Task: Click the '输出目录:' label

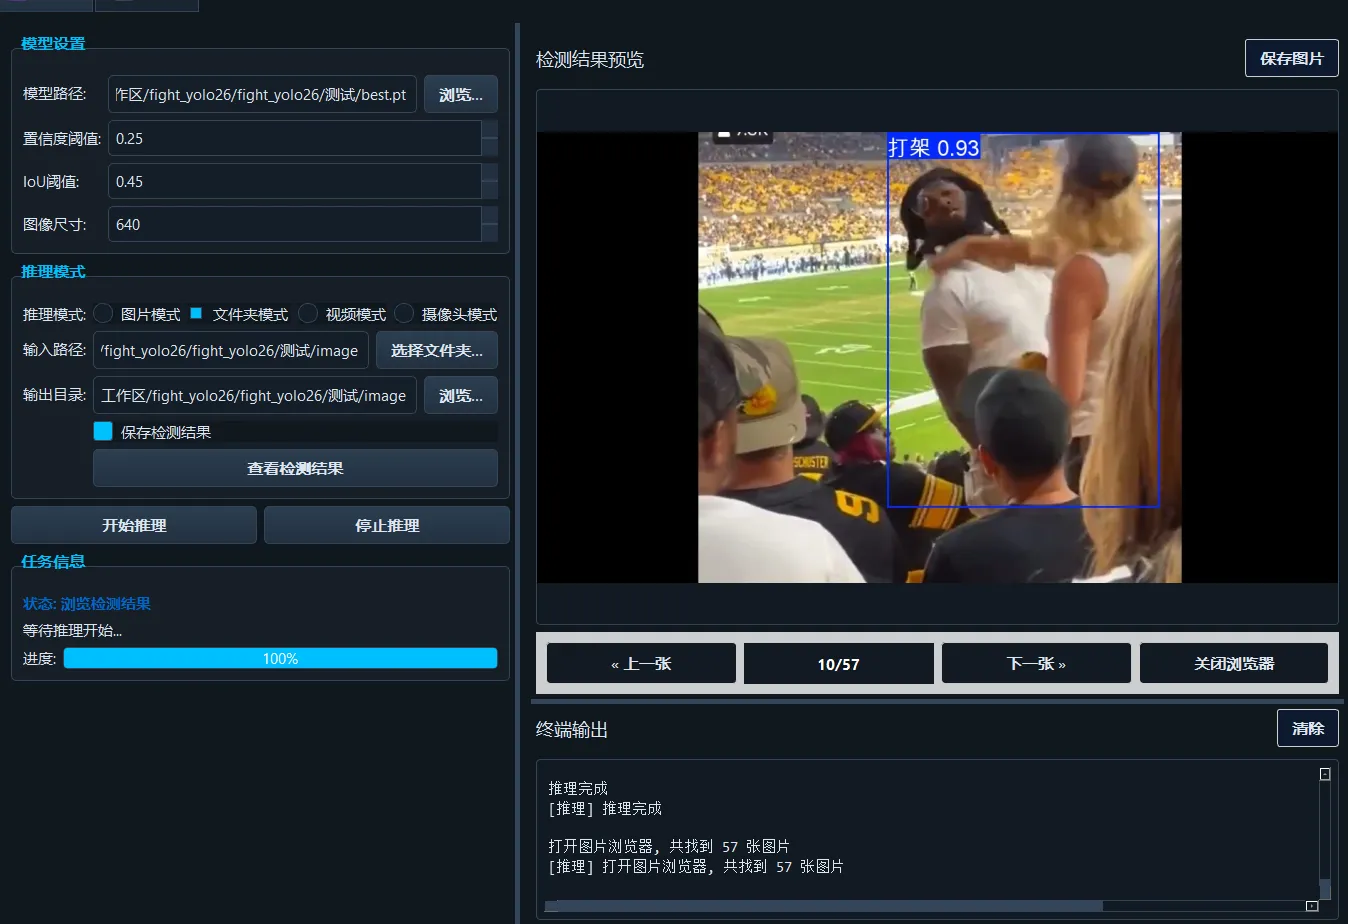Action: click(55, 395)
